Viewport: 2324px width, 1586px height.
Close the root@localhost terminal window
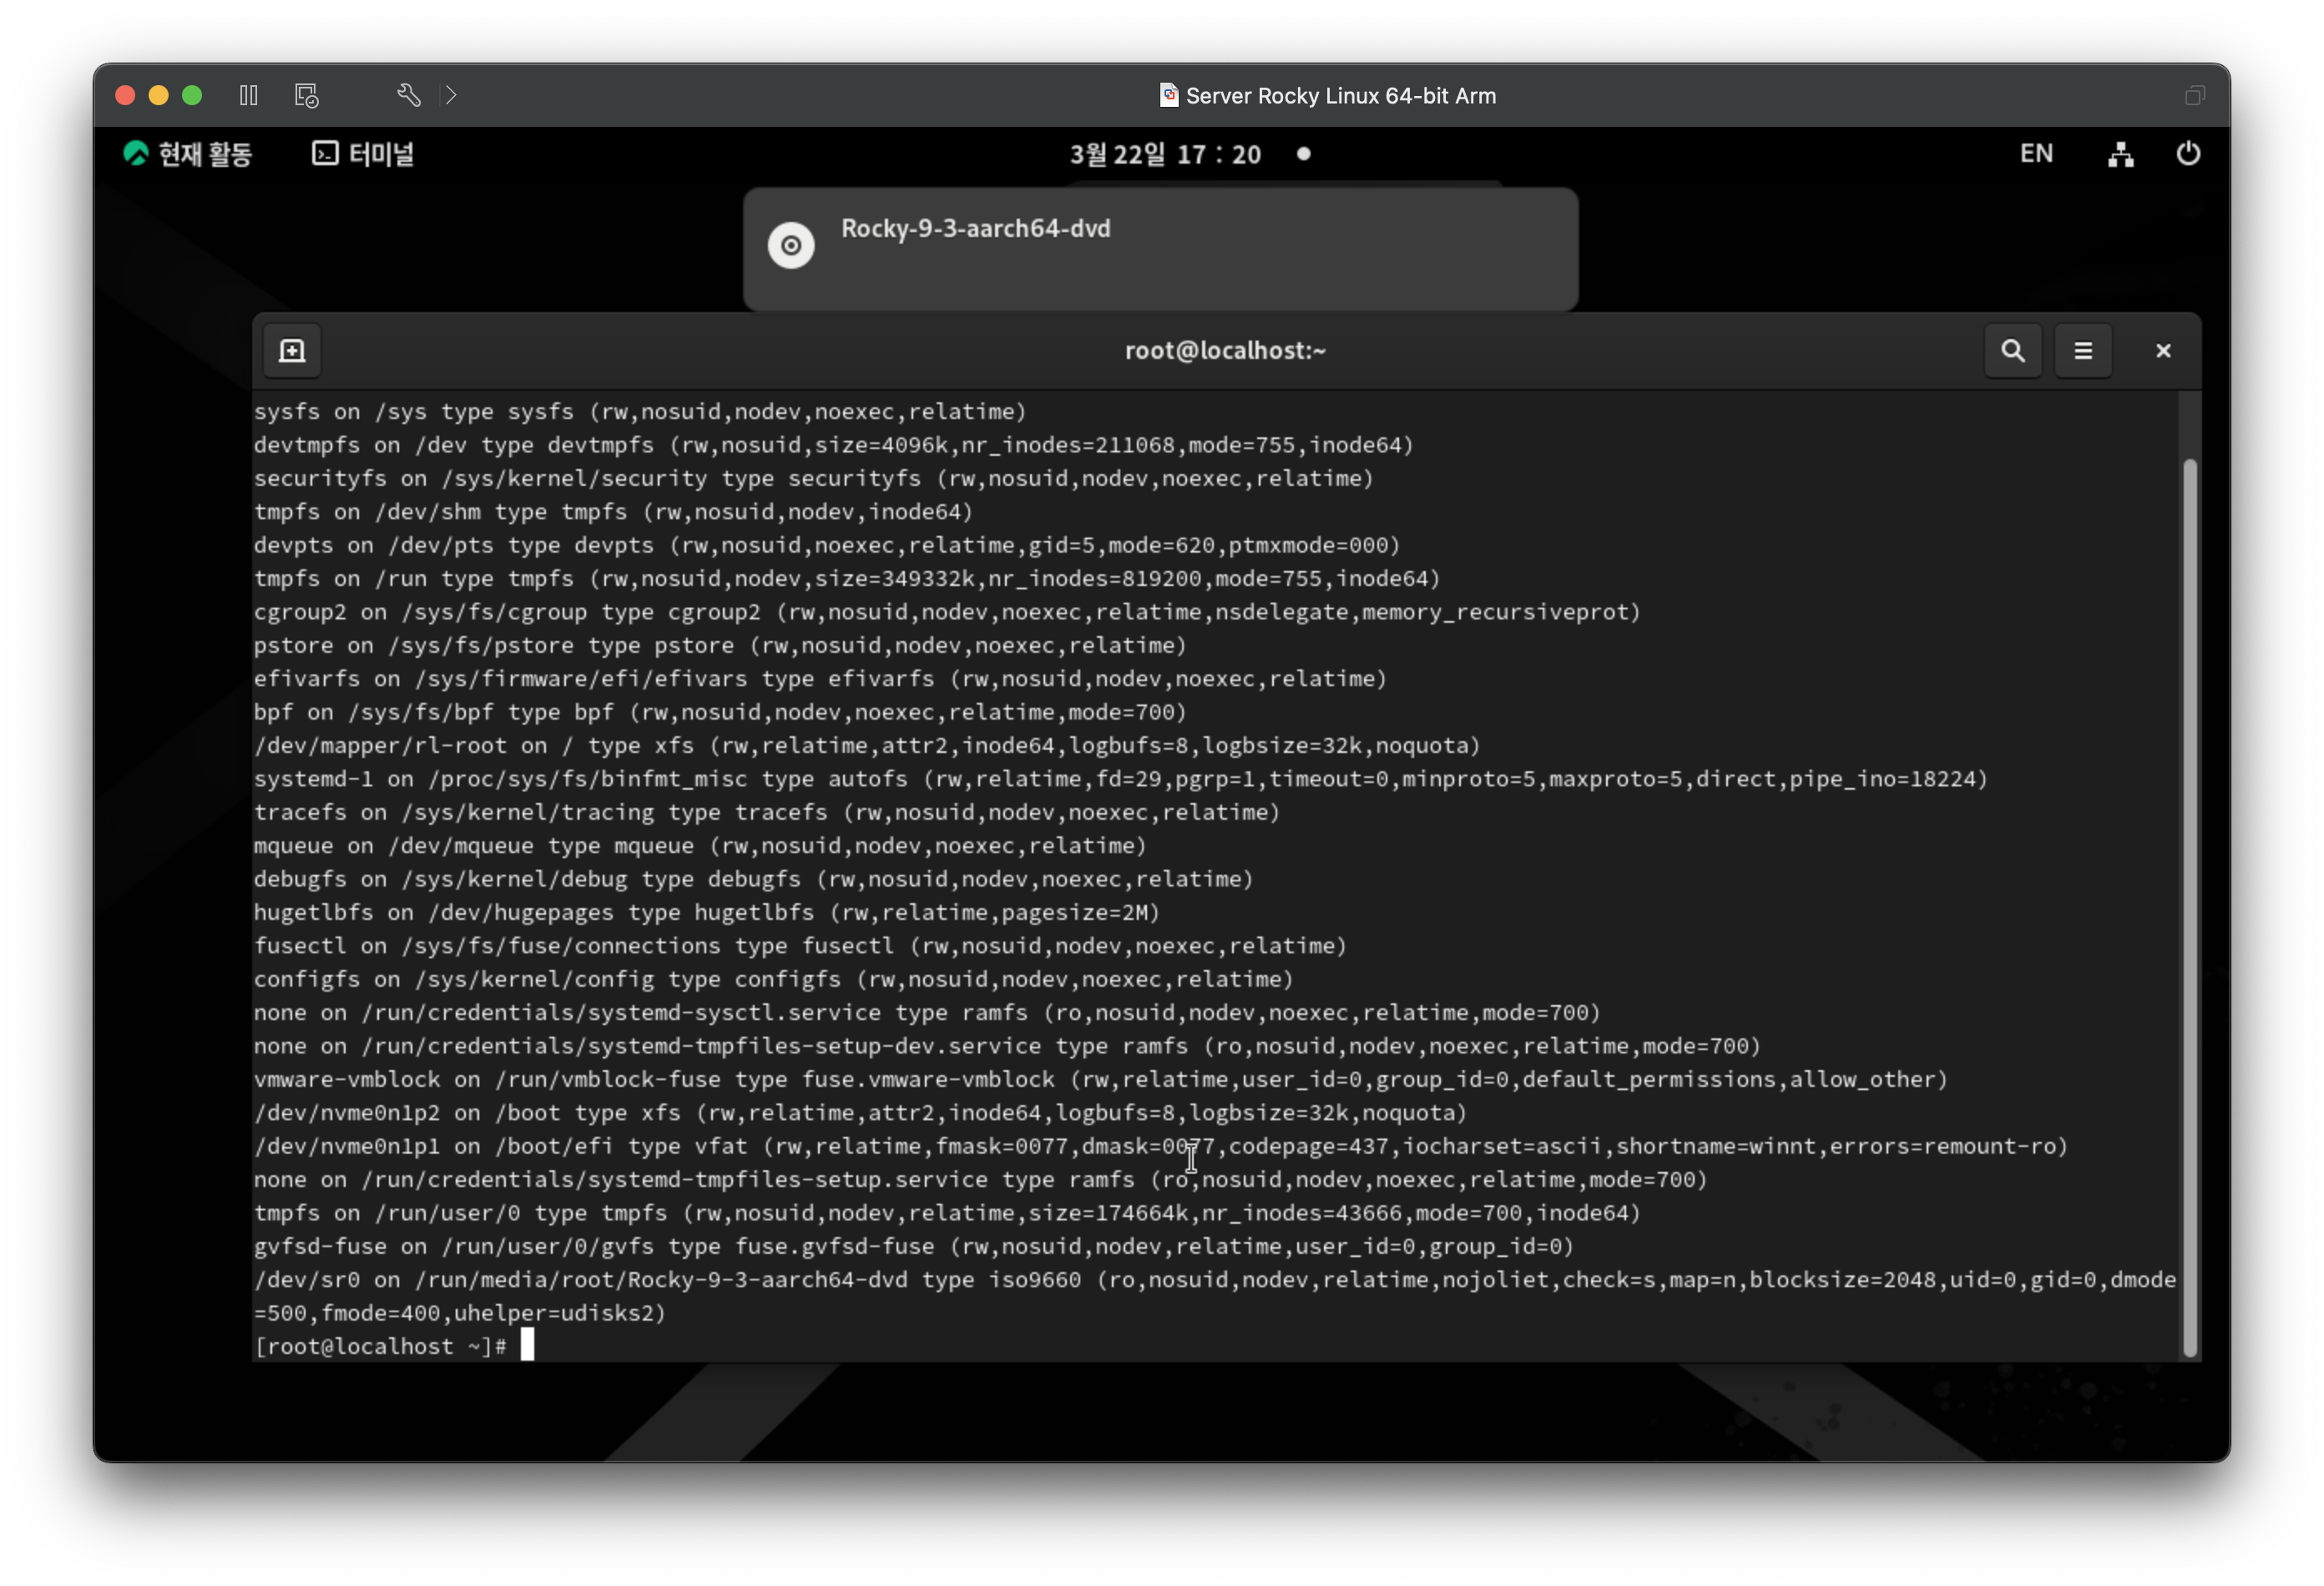click(2163, 351)
